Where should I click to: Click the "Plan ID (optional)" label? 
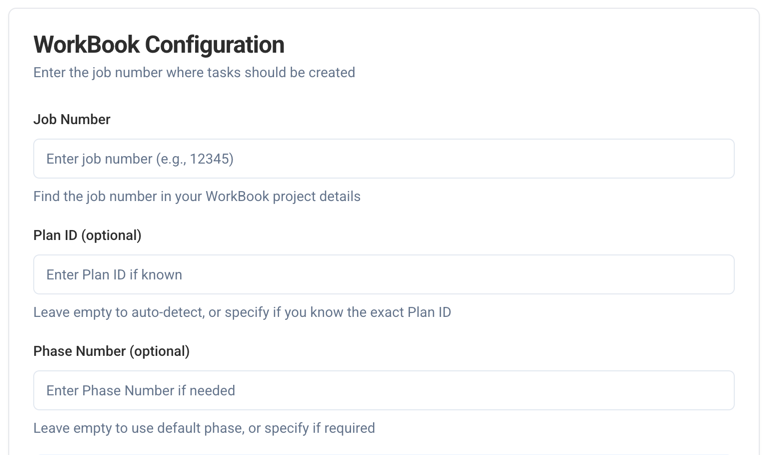point(87,235)
